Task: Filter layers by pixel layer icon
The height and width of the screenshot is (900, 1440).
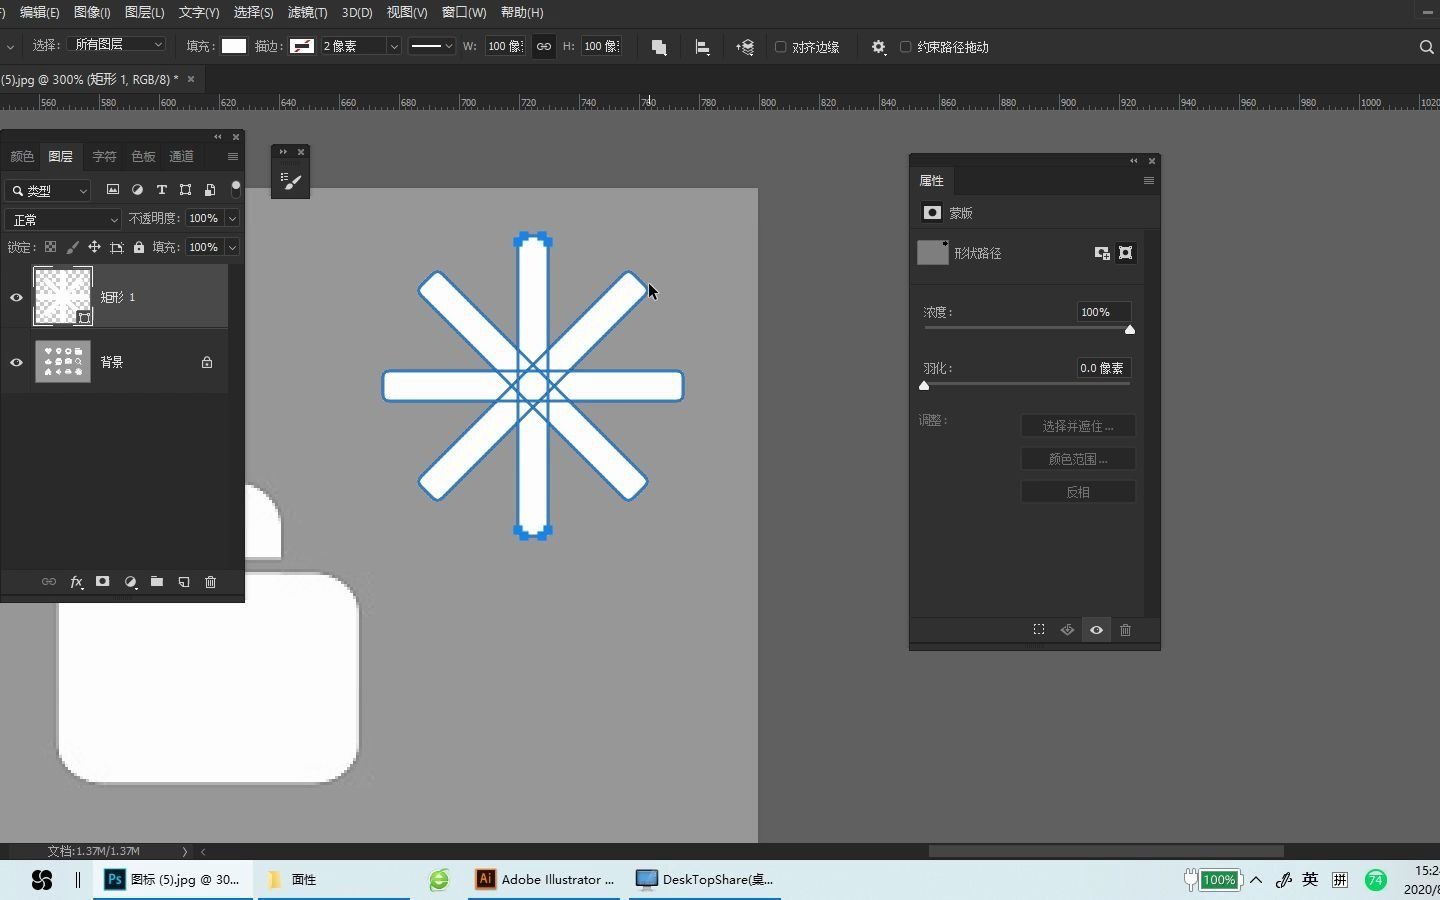Action: coord(113,190)
